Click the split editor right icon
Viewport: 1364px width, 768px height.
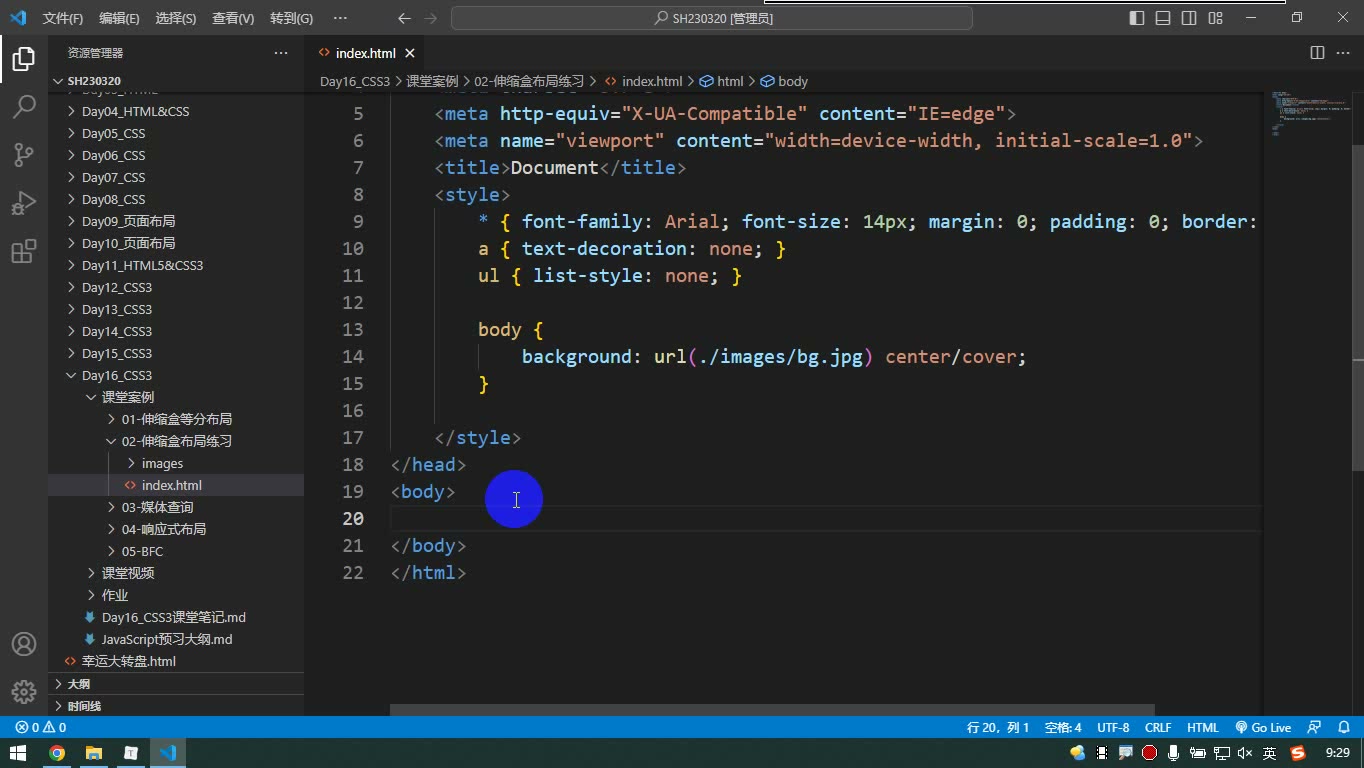tap(1317, 53)
